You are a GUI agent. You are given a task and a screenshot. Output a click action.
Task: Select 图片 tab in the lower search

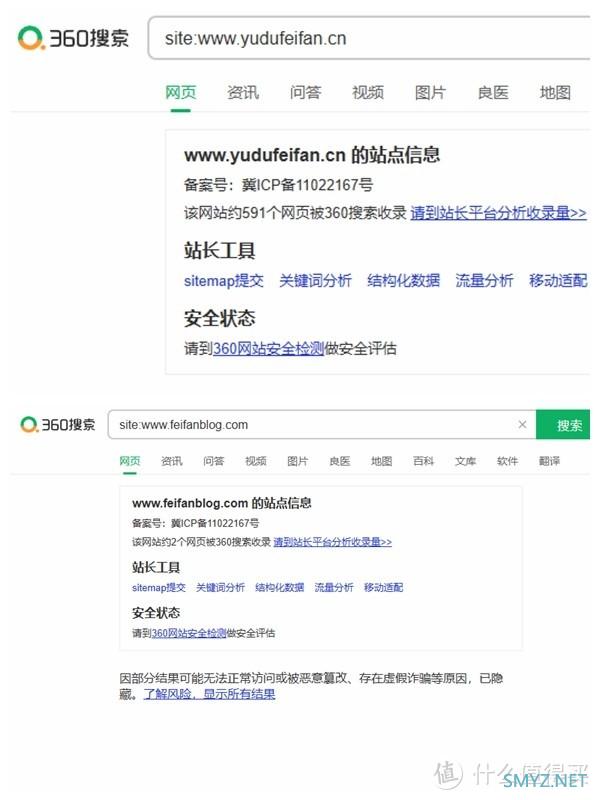(x=297, y=461)
